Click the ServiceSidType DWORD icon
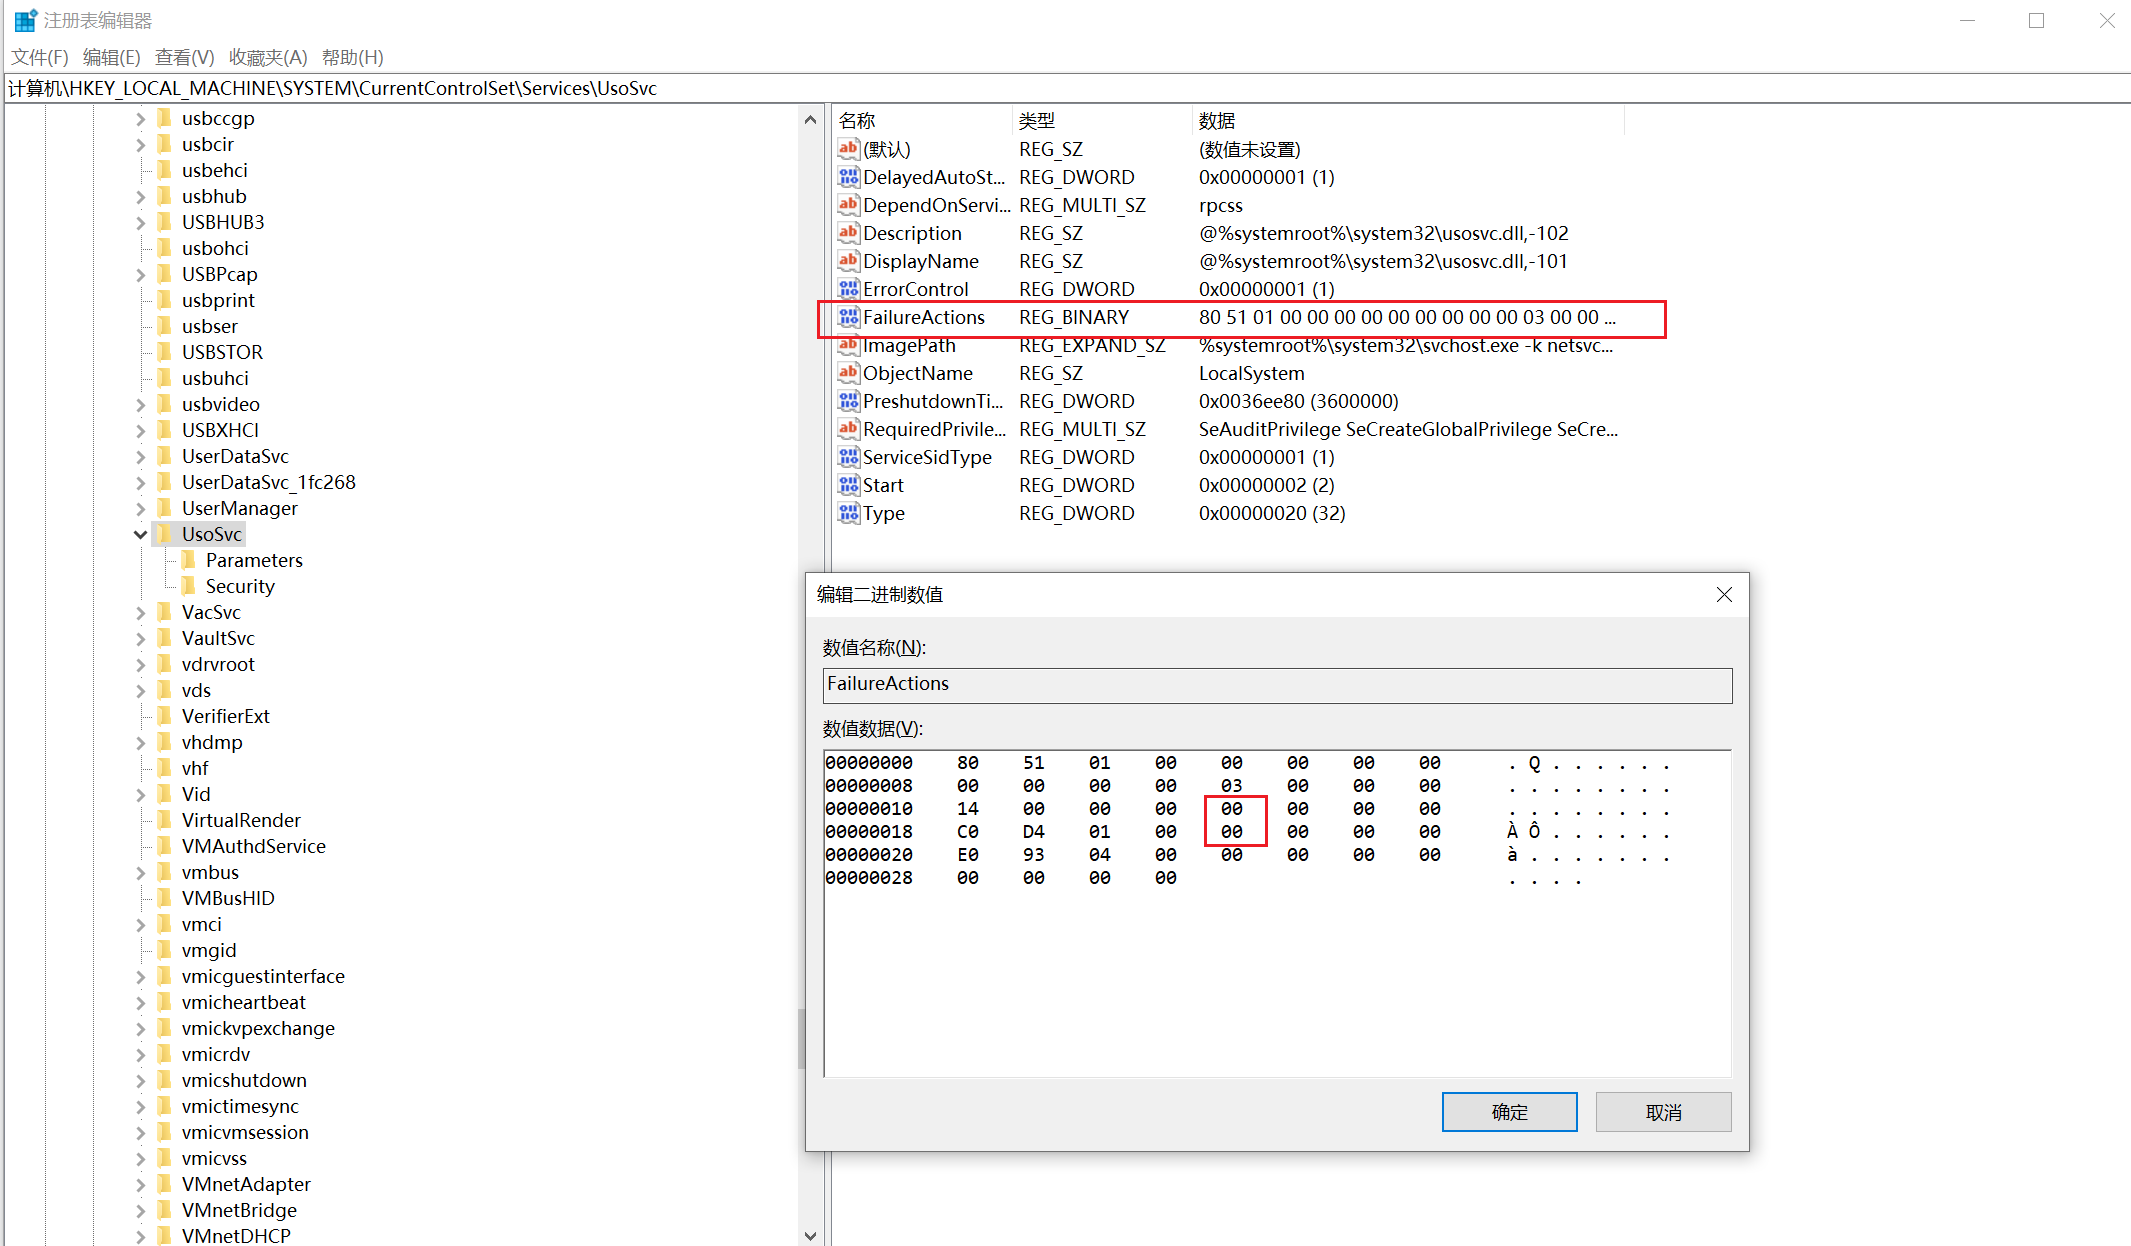The width and height of the screenshot is (2131, 1246). (849, 457)
